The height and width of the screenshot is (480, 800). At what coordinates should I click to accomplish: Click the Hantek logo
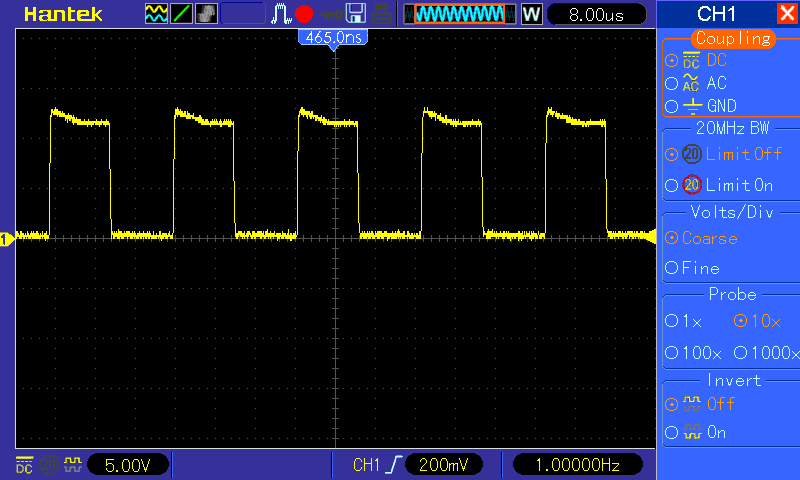(63, 14)
